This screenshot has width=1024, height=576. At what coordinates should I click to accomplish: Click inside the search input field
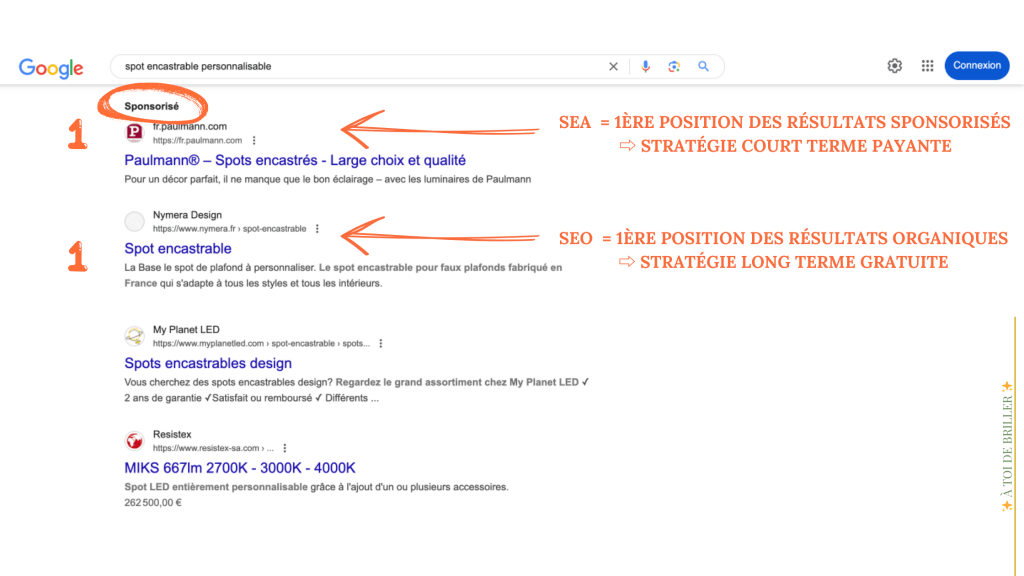pos(360,66)
